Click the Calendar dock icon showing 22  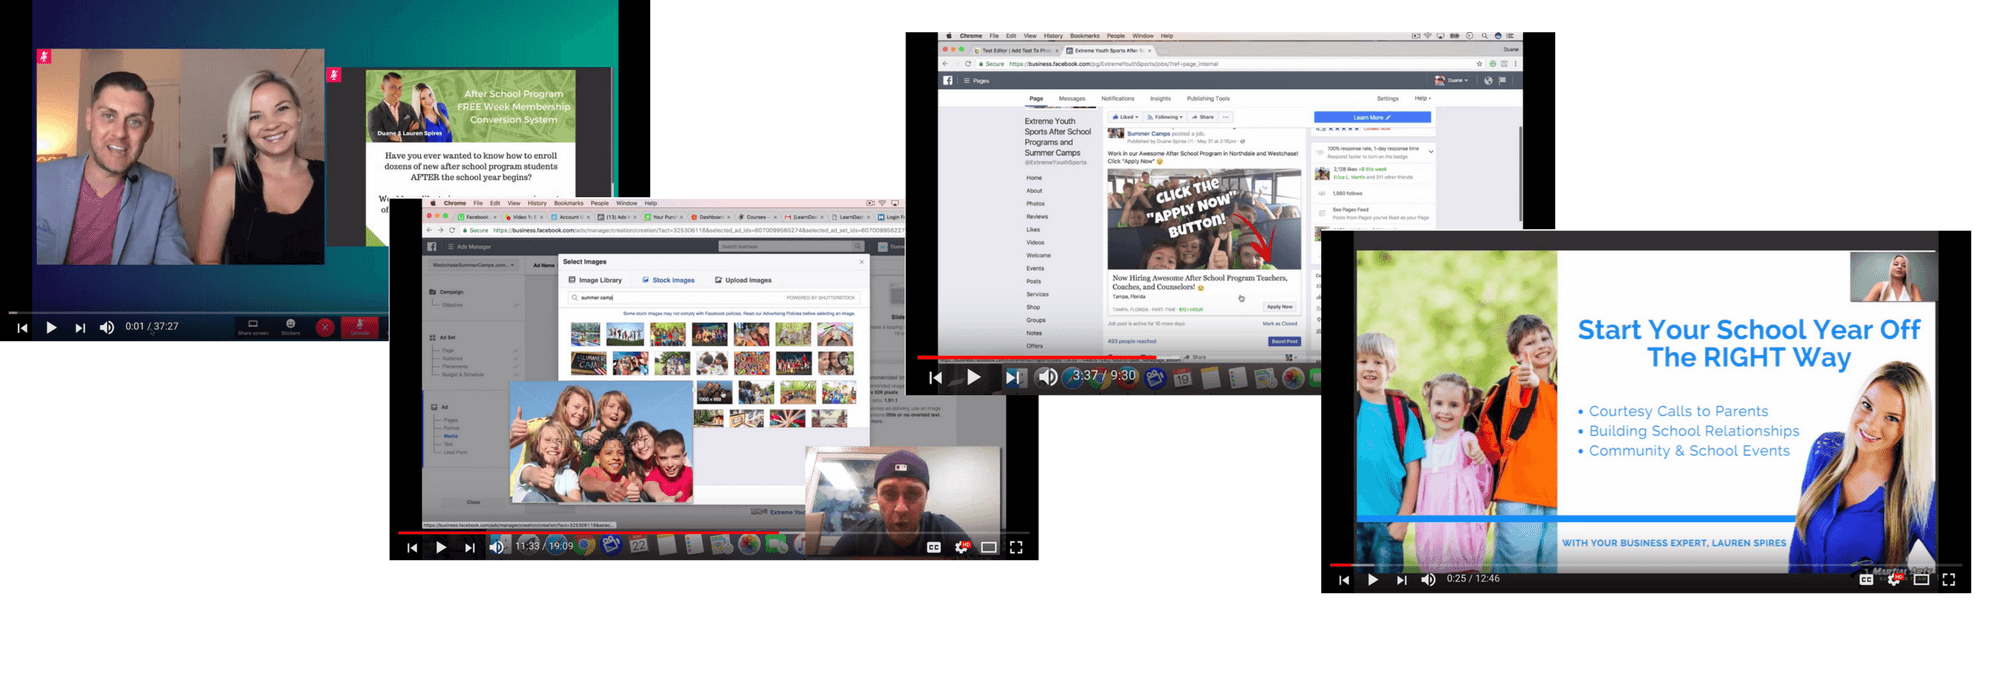[639, 545]
